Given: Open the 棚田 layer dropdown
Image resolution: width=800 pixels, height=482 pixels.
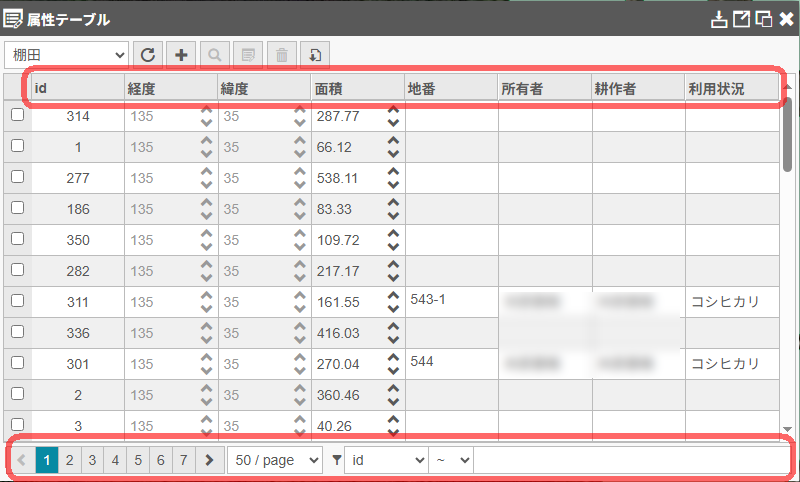Looking at the screenshot, I should pos(66,55).
